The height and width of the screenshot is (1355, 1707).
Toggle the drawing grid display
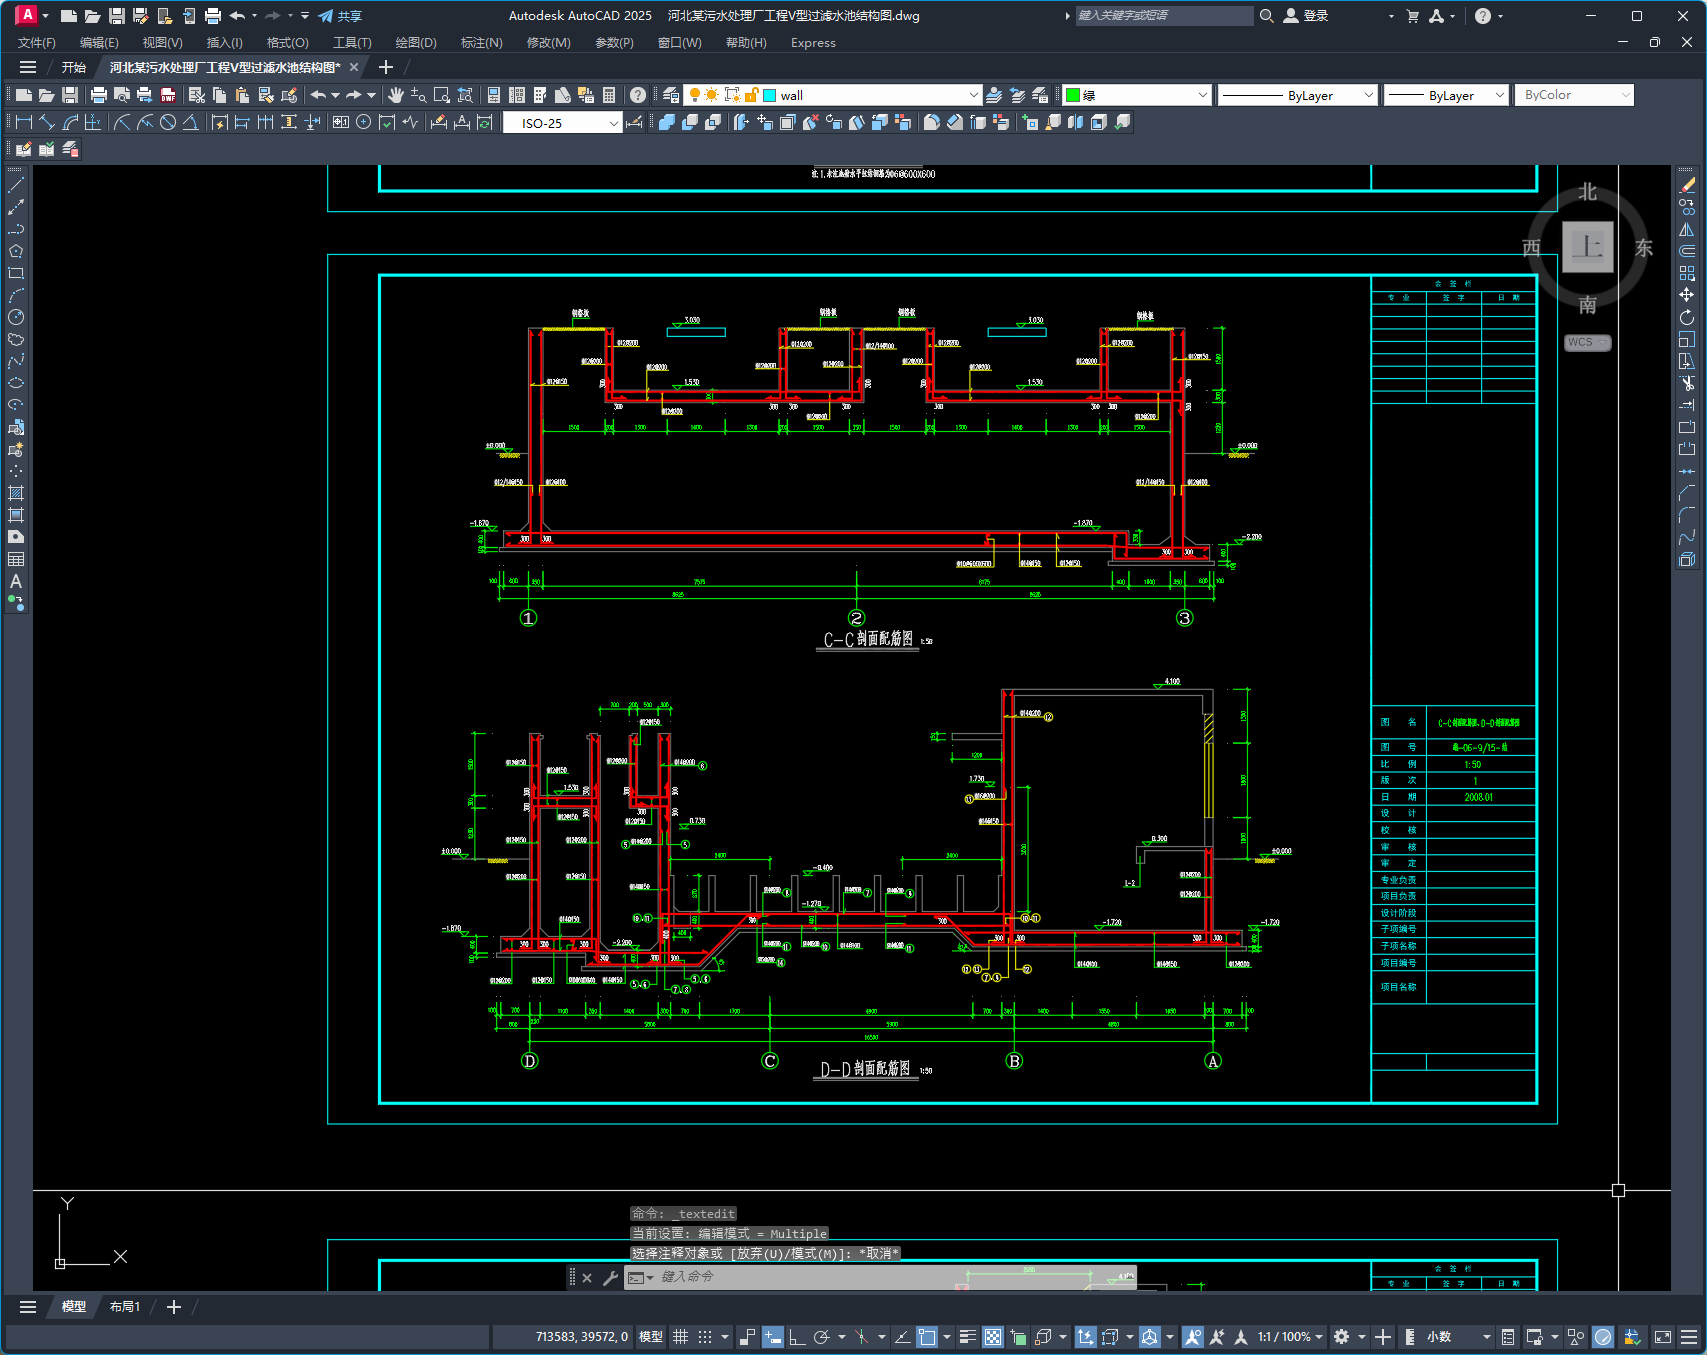681,1337
